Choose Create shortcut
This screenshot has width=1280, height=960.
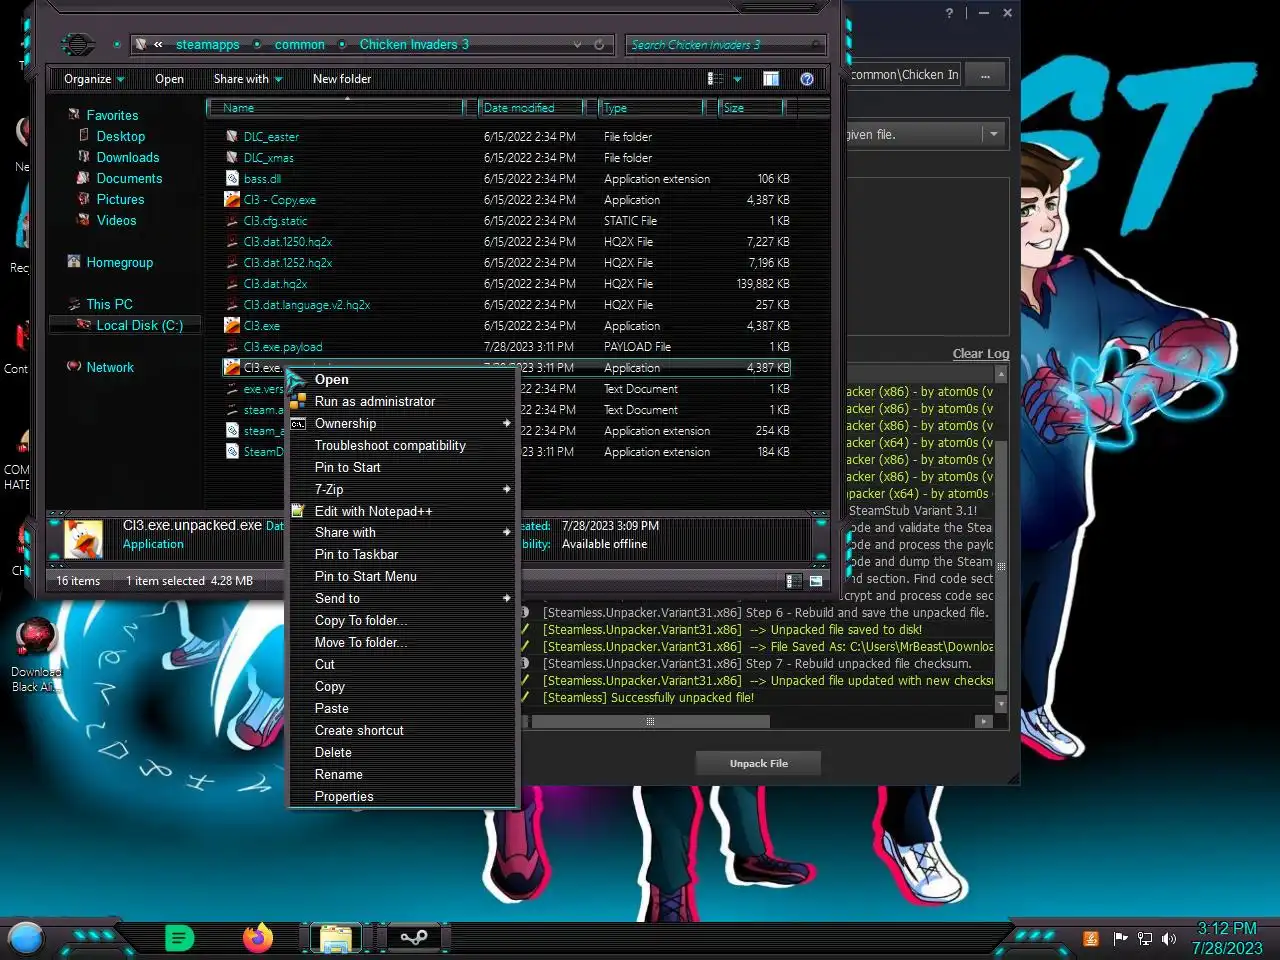pyautogui.click(x=402, y=731)
